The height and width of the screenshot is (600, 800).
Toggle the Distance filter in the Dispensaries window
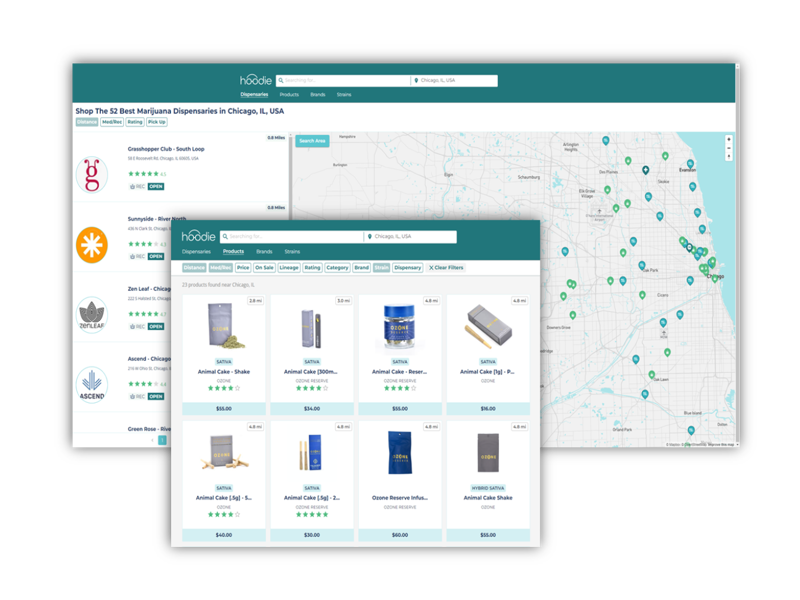click(87, 122)
